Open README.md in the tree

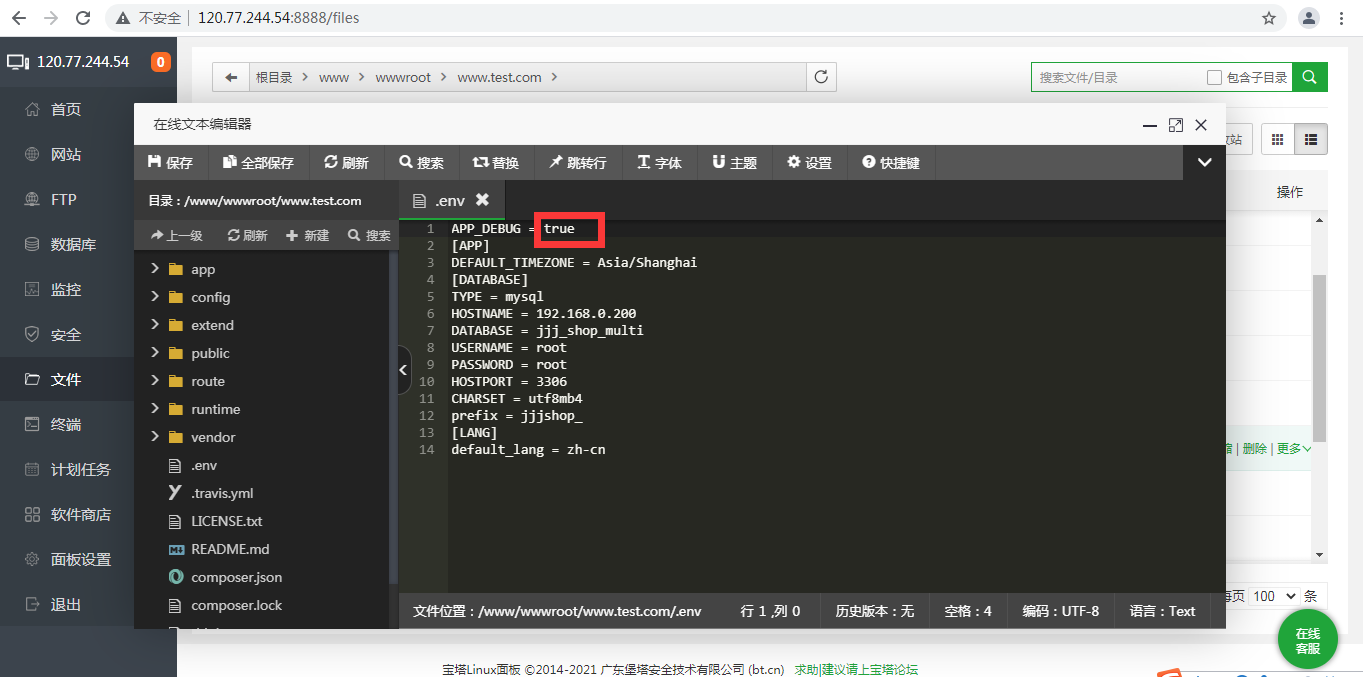[230, 549]
